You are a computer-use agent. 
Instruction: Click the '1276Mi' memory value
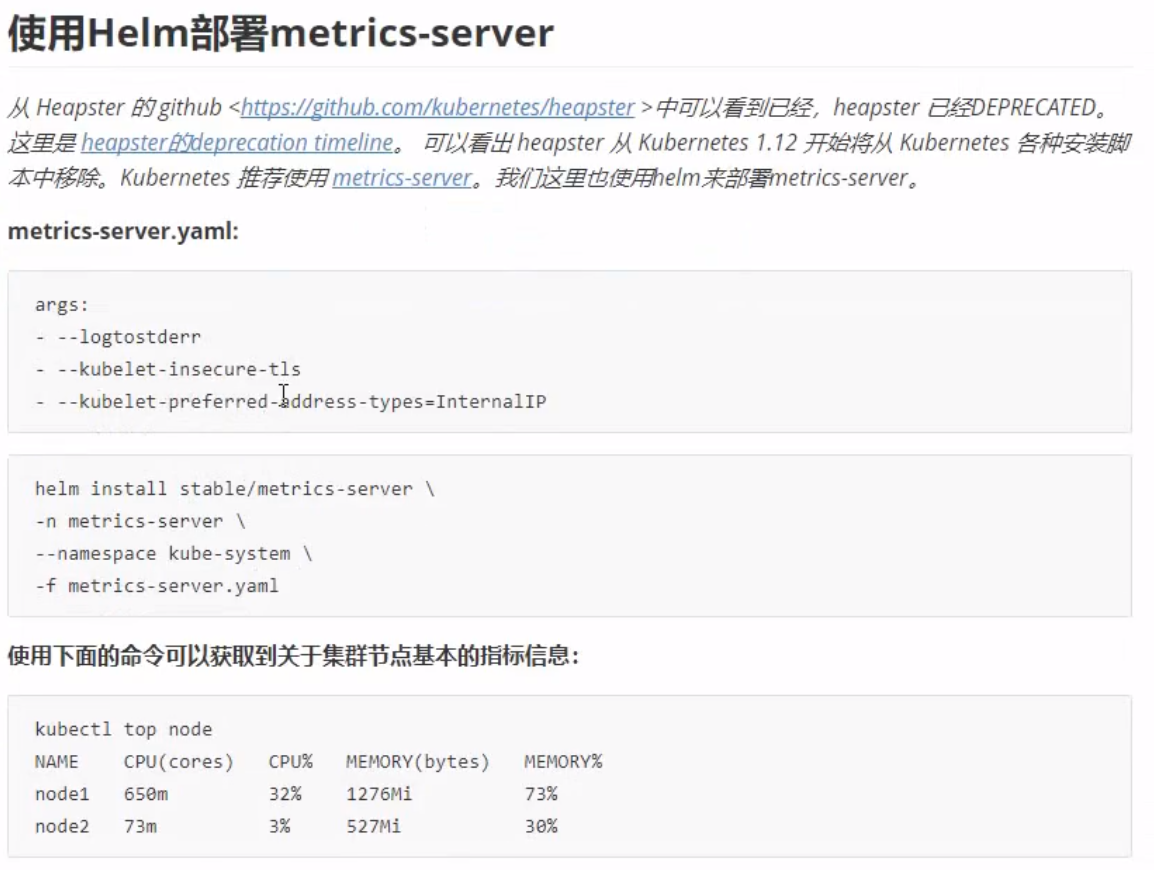click(379, 794)
